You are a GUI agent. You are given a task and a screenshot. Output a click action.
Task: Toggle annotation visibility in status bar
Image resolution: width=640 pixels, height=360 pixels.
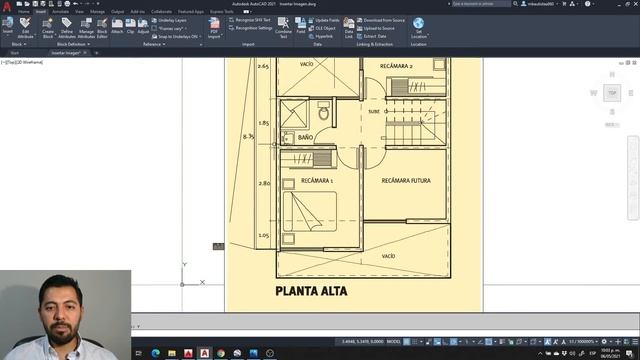click(x=547, y=342)
